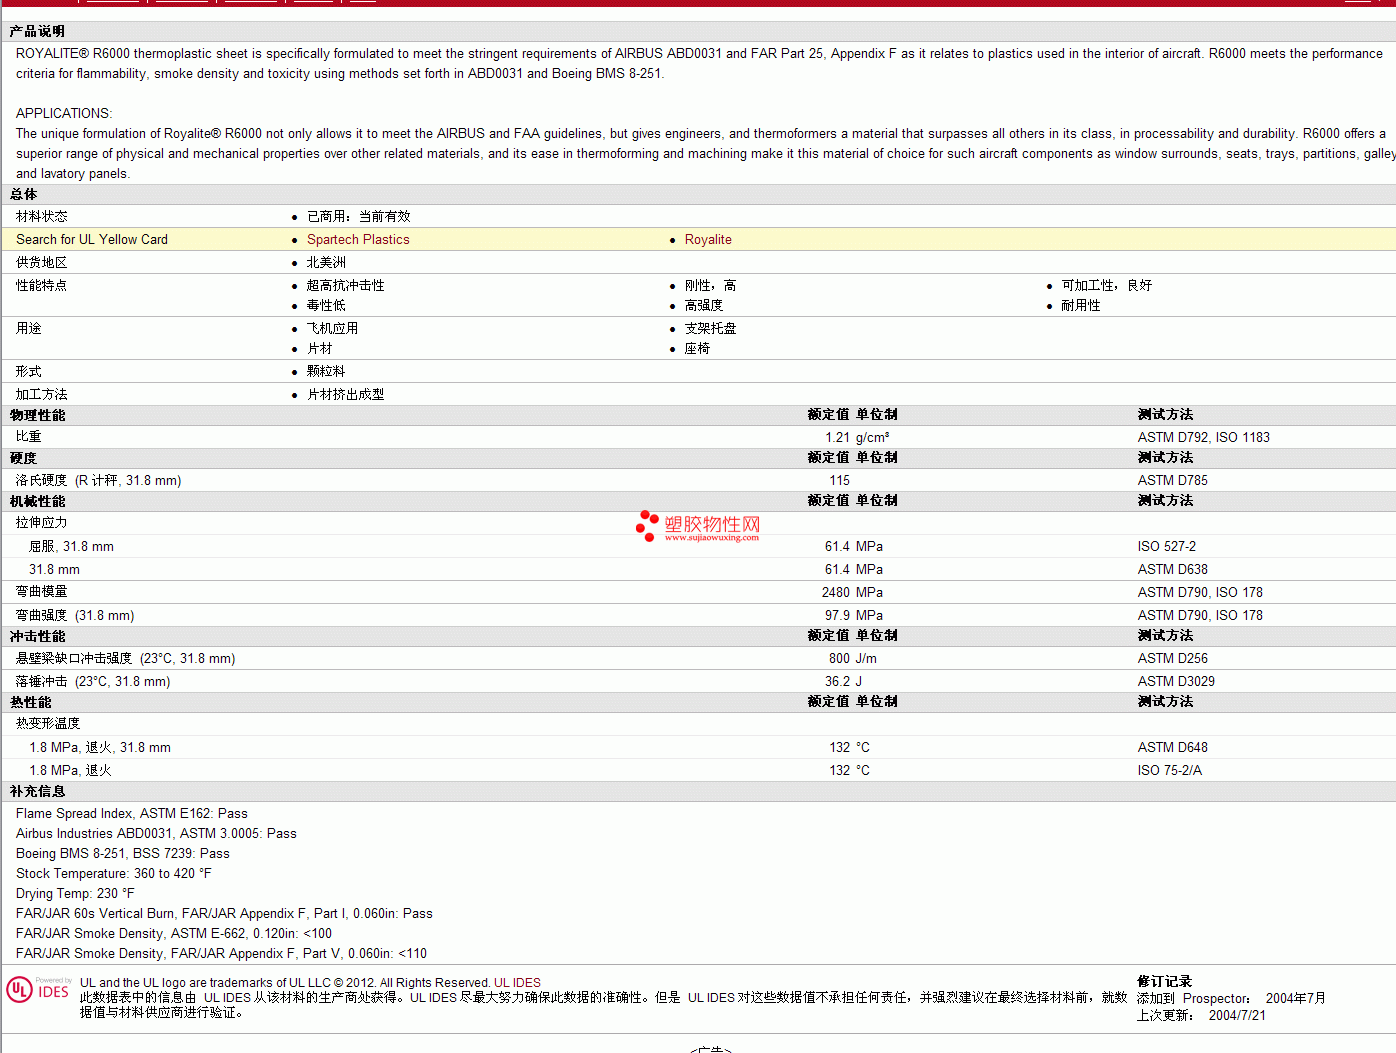Click the 补充信息 section header

[x=37, y=792]
